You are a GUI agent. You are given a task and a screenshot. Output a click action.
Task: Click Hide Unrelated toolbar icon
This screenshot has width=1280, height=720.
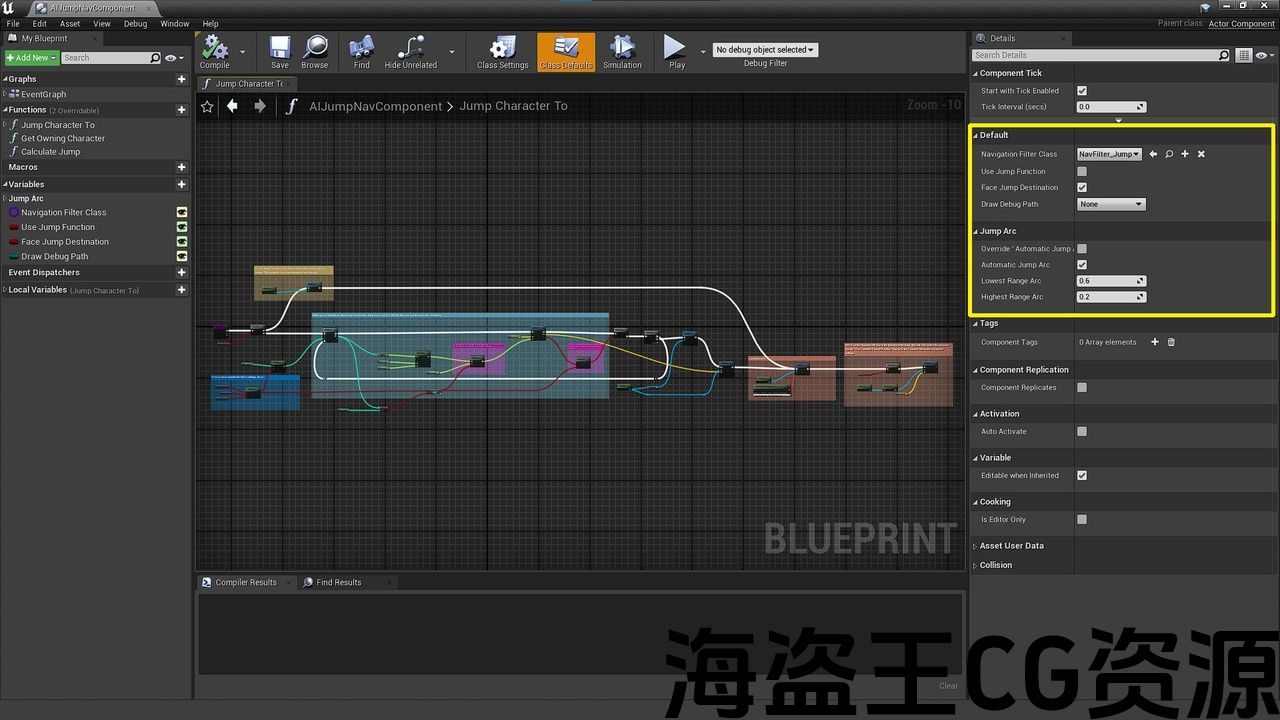(410, 48)
